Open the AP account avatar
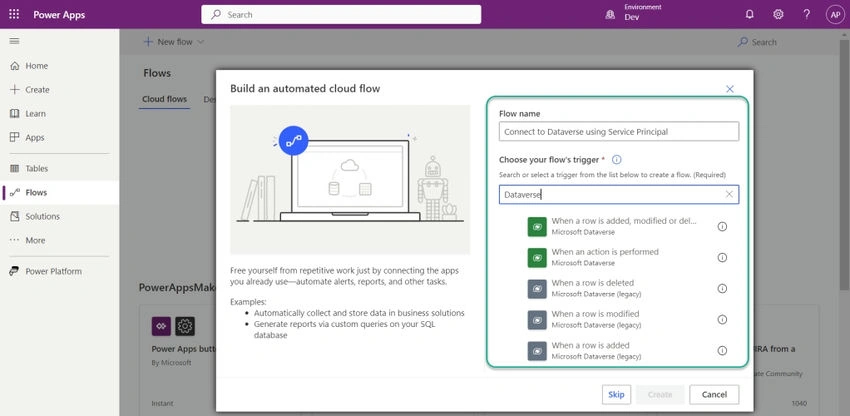Image resolution: width=850 pixels, height=416 pixels. click(835, 15)
